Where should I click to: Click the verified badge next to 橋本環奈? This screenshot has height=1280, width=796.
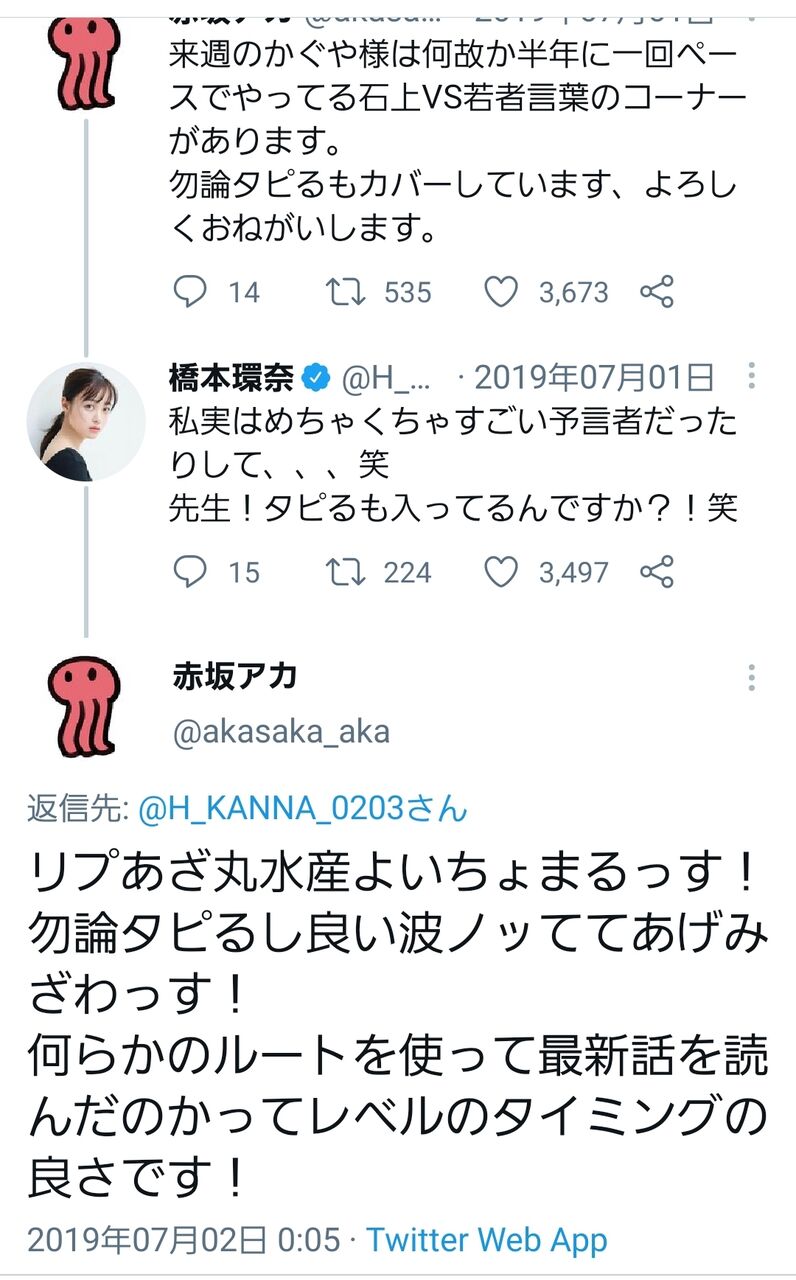coord(314,374)
